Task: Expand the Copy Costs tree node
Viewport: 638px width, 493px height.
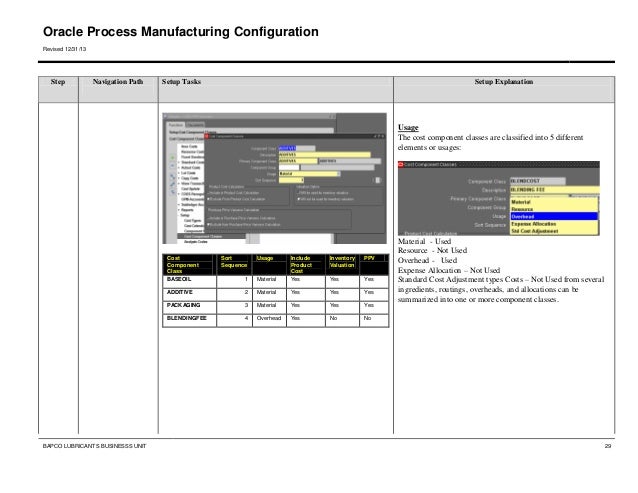Action: (x=179, y=178)
